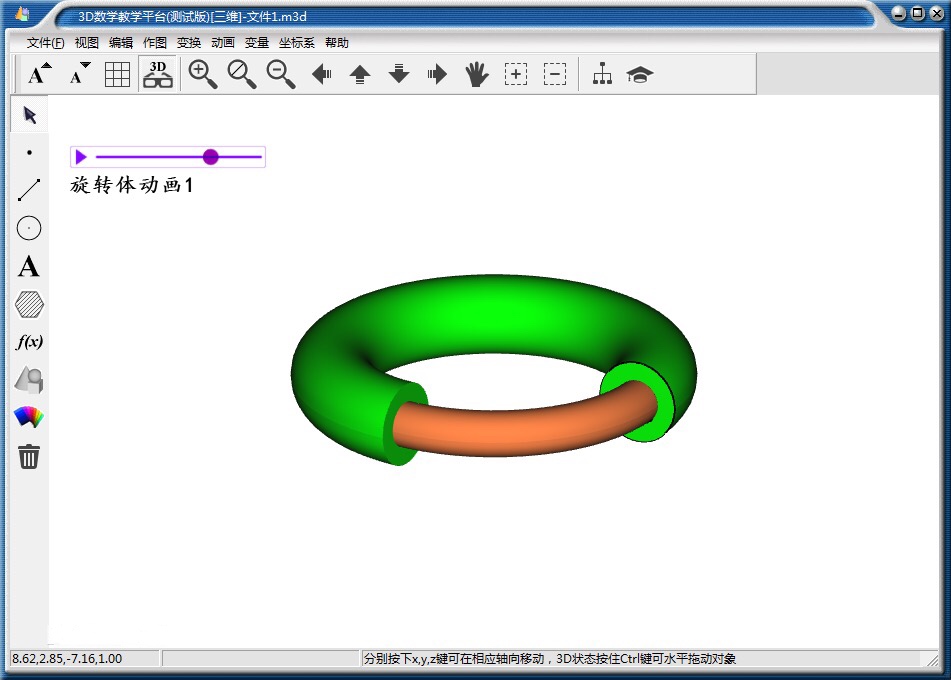Click the trash can delete tool

[29, 456]
